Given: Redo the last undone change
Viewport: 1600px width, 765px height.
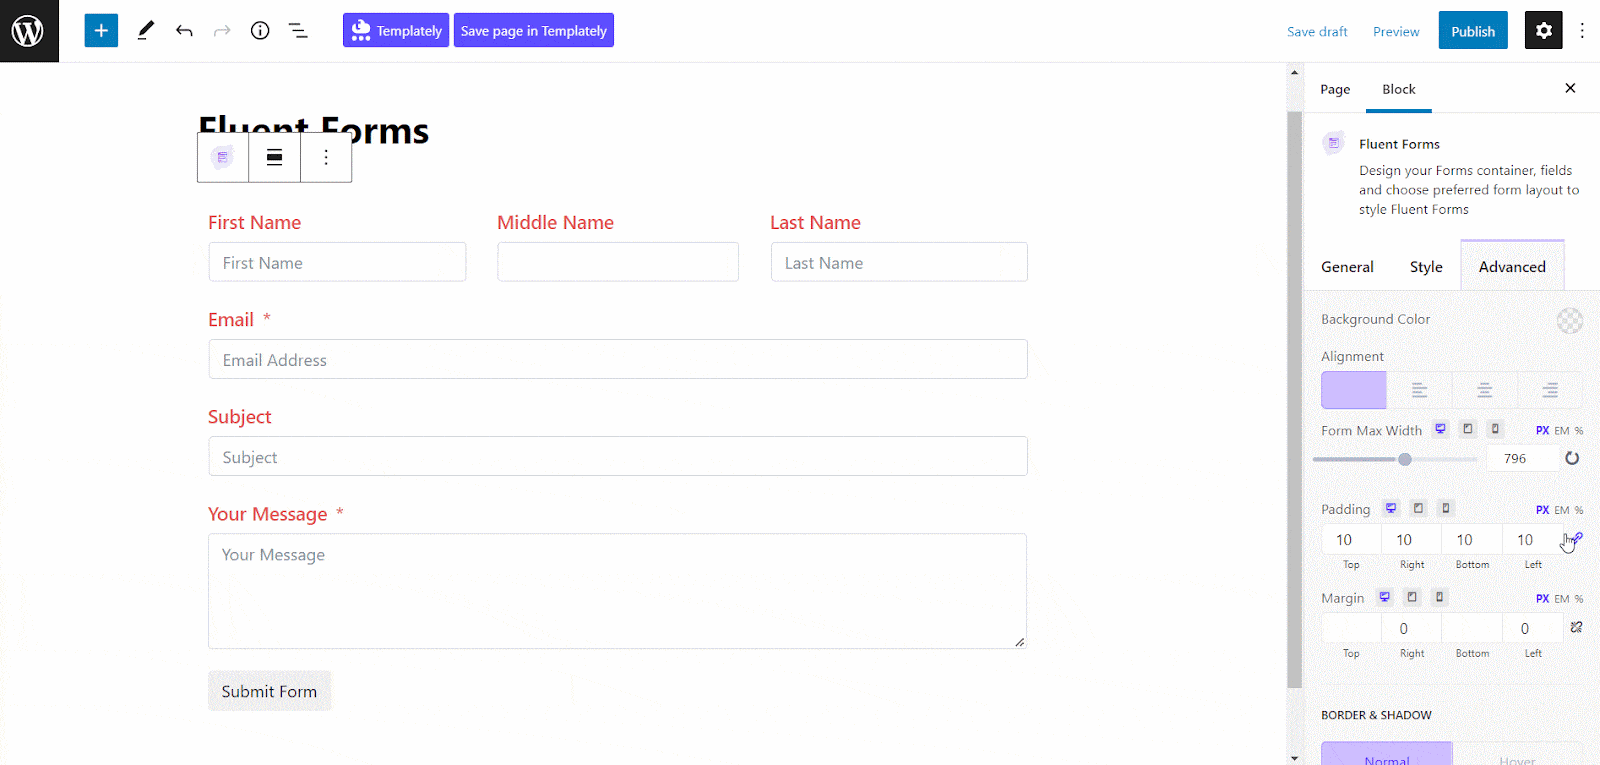Looking at the screenshot, I should coord(222,31).
